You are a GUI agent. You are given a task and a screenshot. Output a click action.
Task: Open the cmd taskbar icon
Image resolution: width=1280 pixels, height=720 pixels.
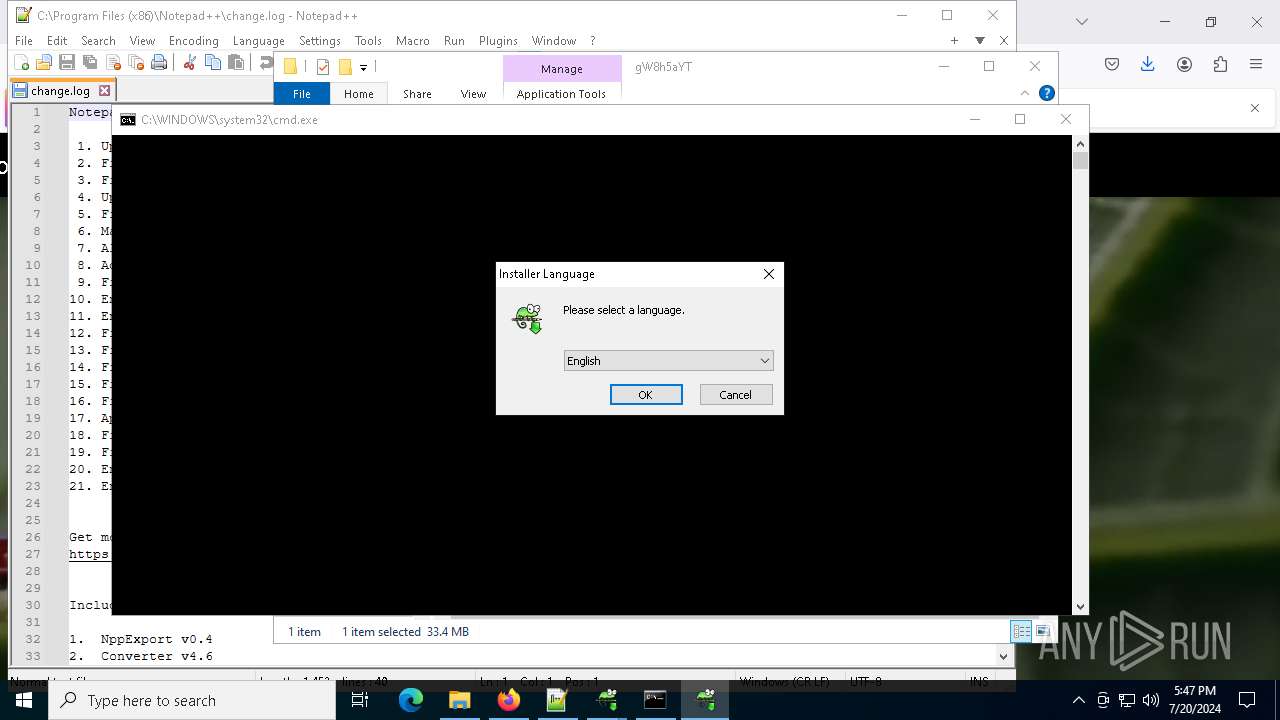[x=655, y=700]
